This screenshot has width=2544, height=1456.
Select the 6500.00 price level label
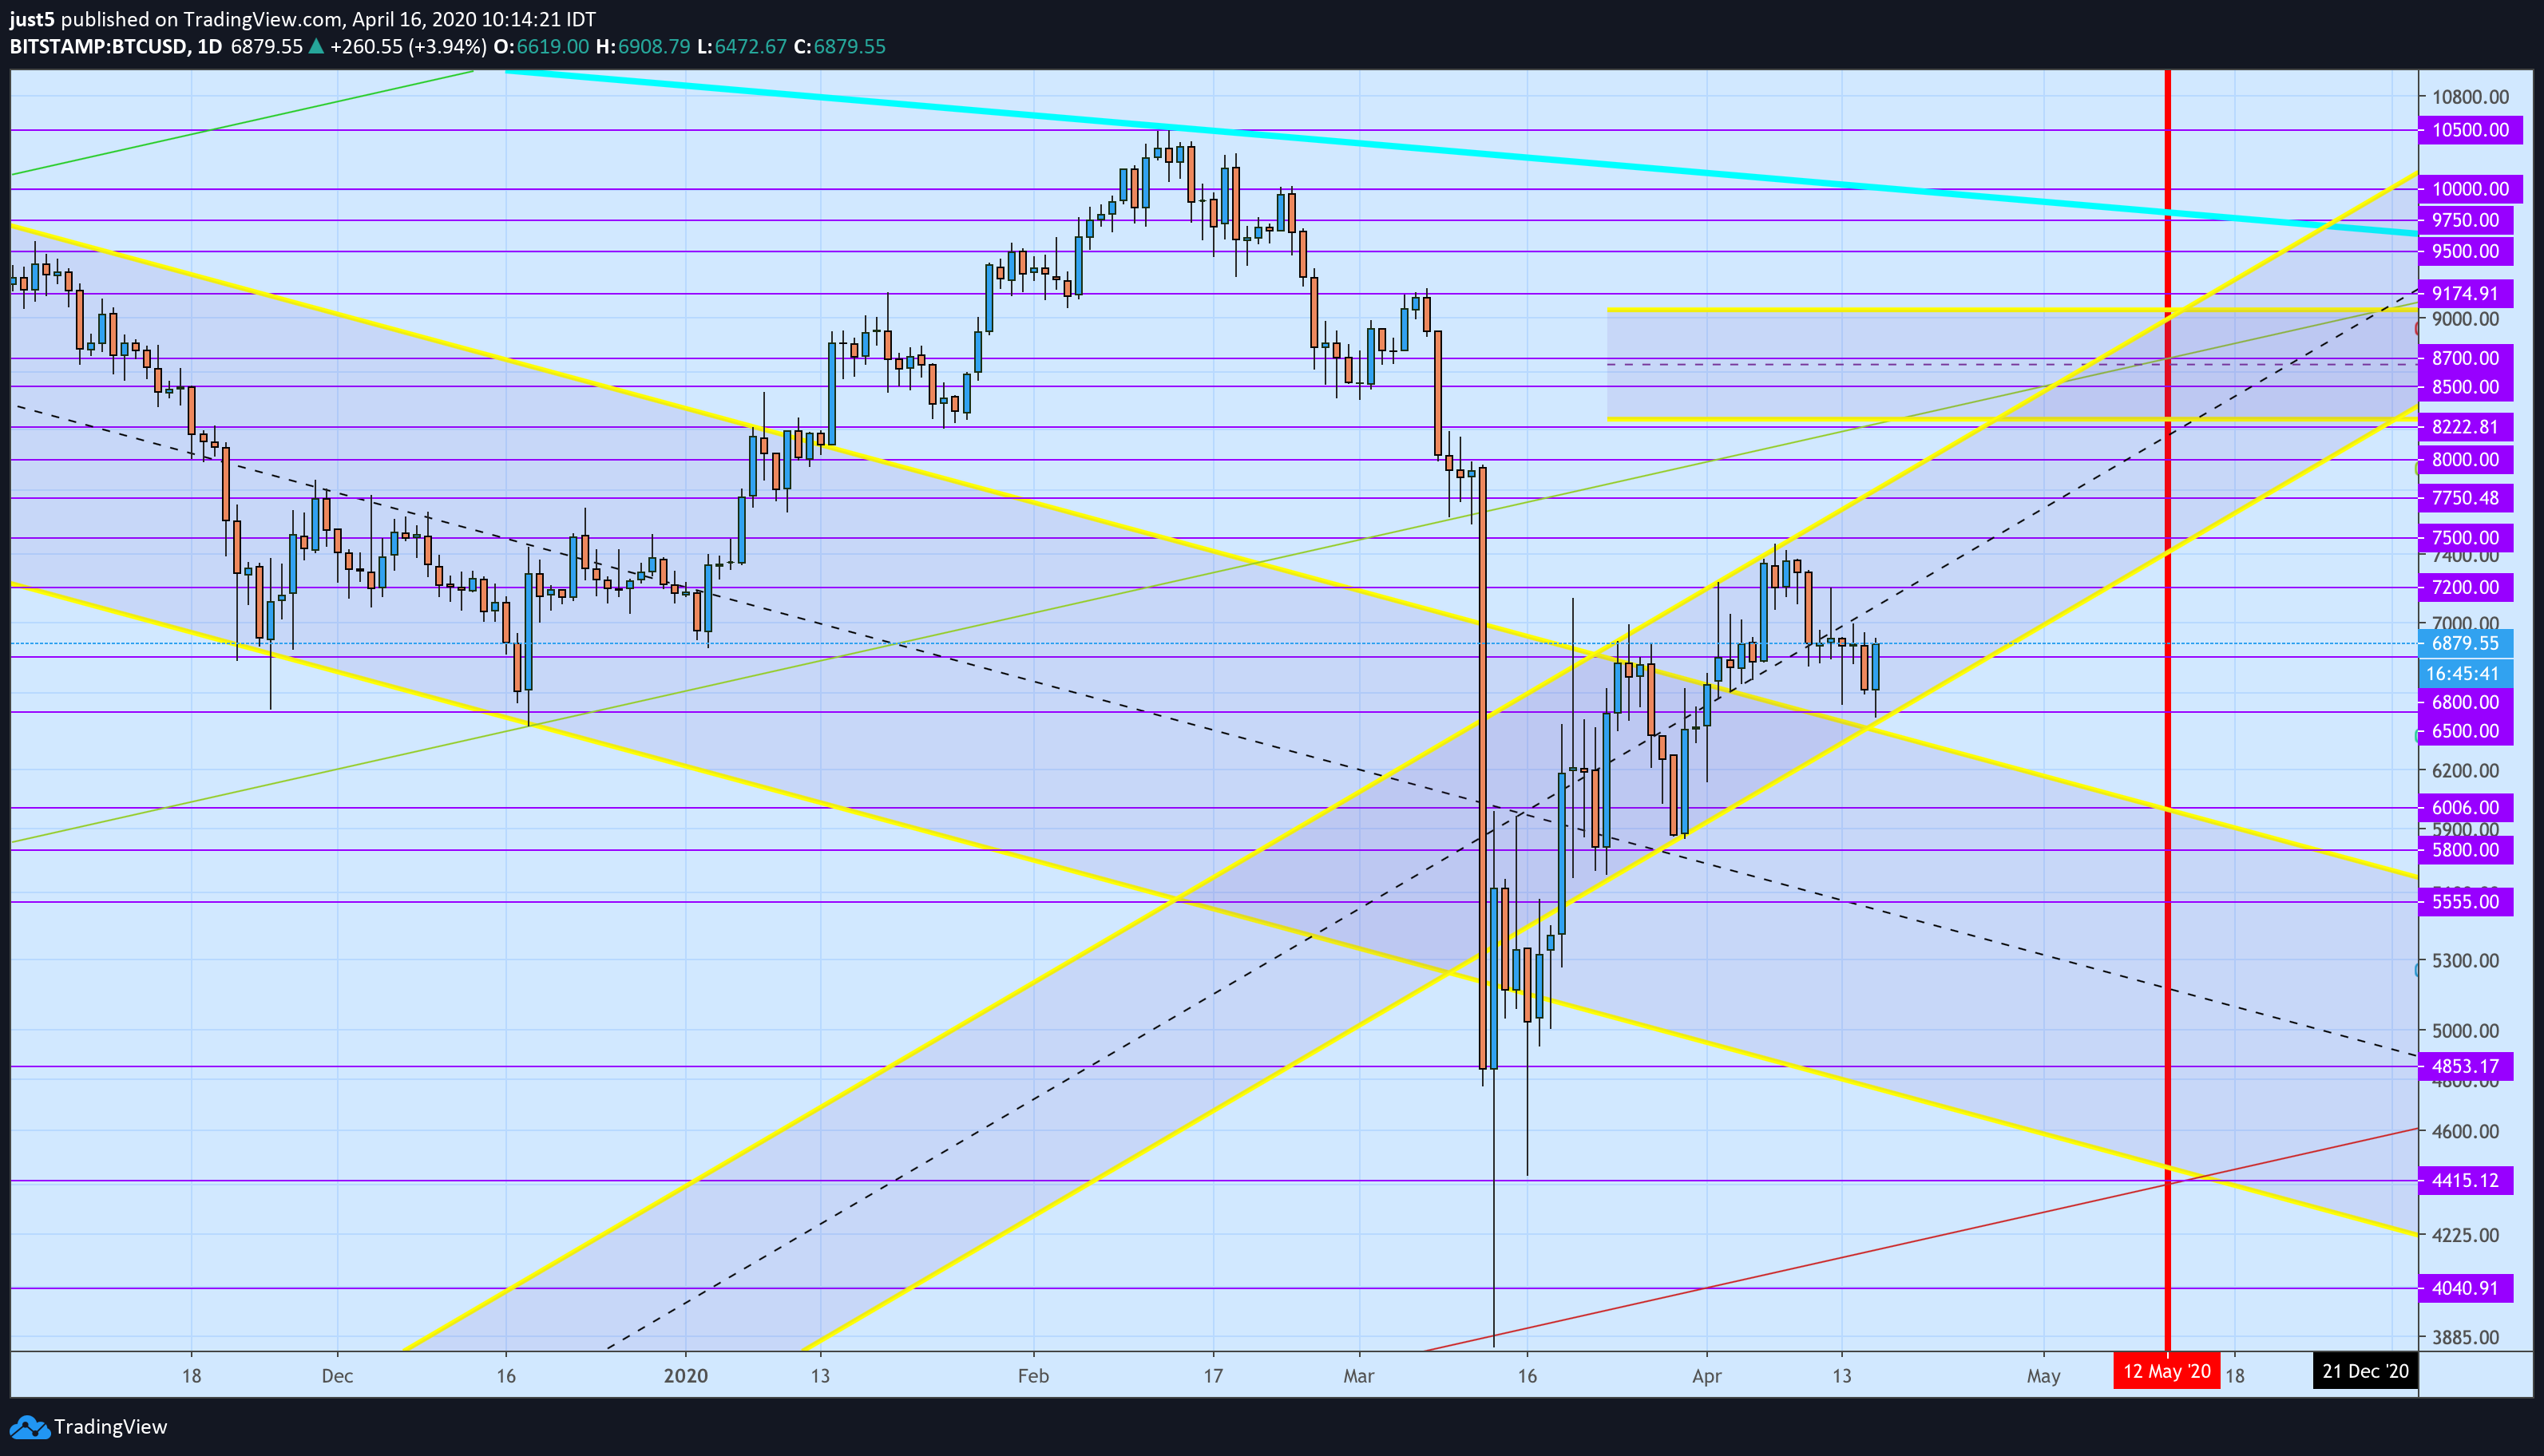pos(2465,731)
